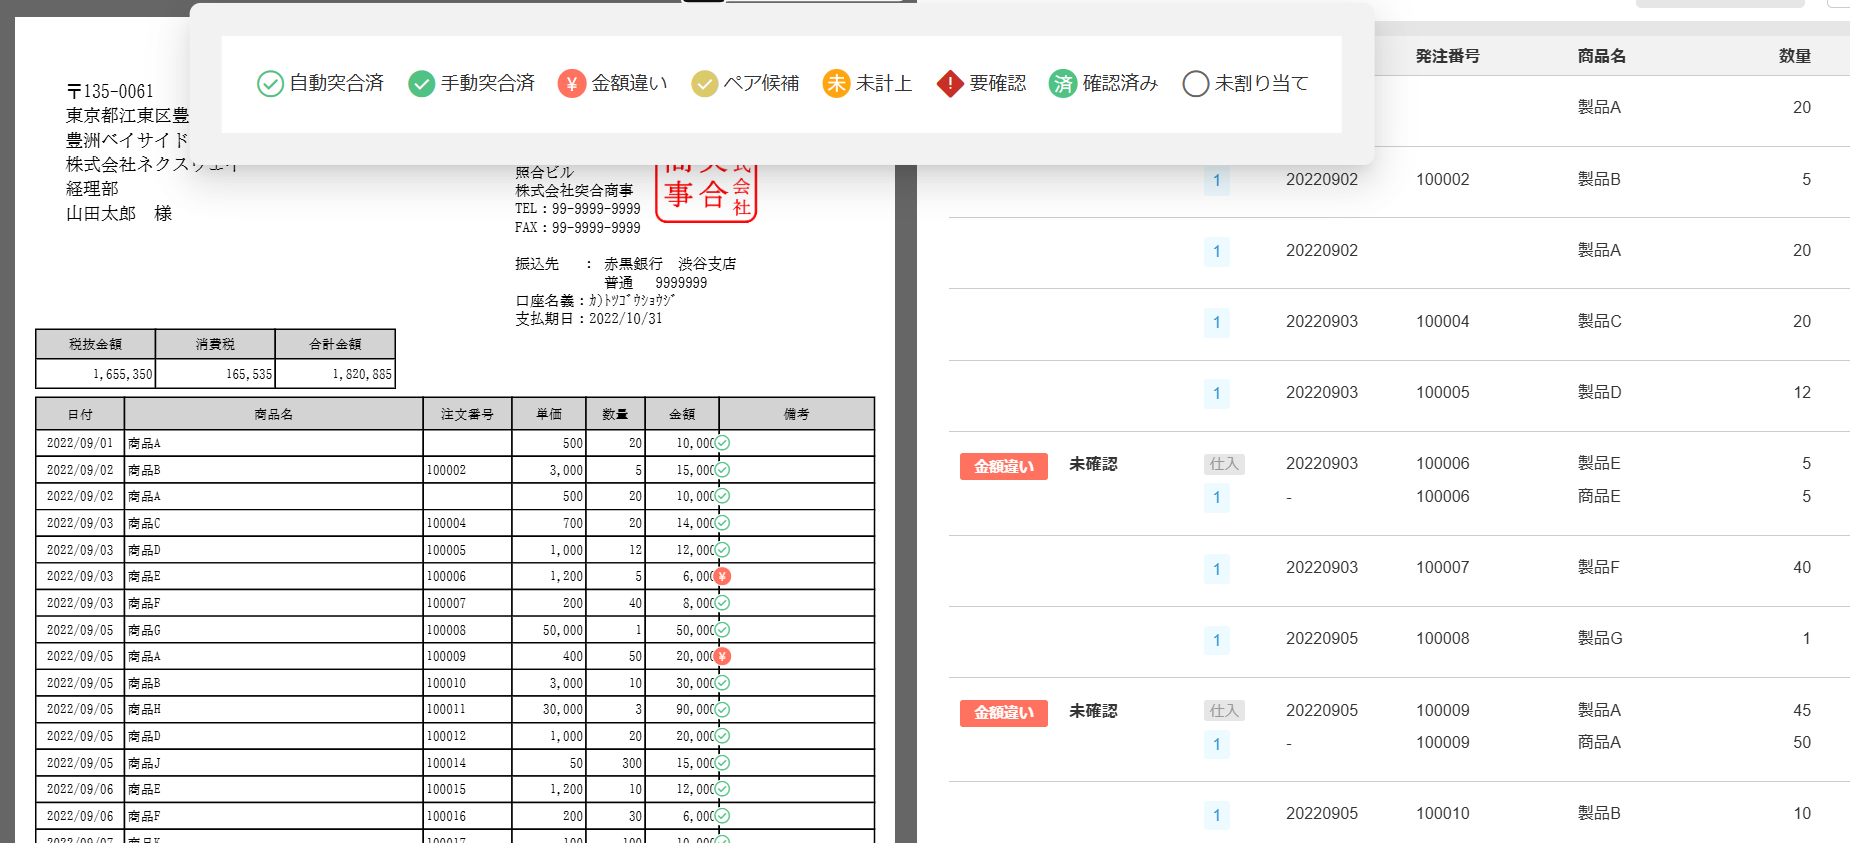Click the page 1 badge for 製品B 100010
The height and width of the screenshot is (843, 1850).
(1217, 815)
